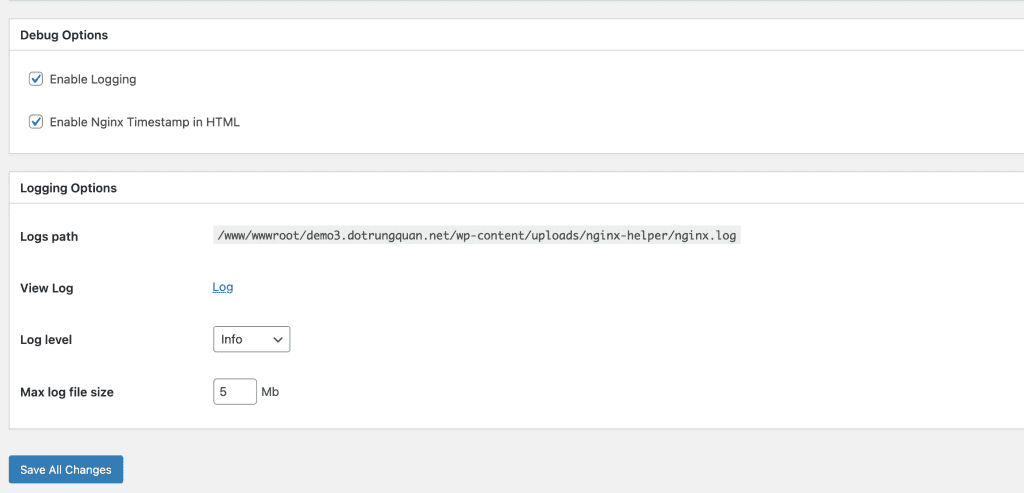Click the 'Enable Nginx Timestamp in HTML' label
Viewport: 1024px width, 493px height.
(144, 122)
